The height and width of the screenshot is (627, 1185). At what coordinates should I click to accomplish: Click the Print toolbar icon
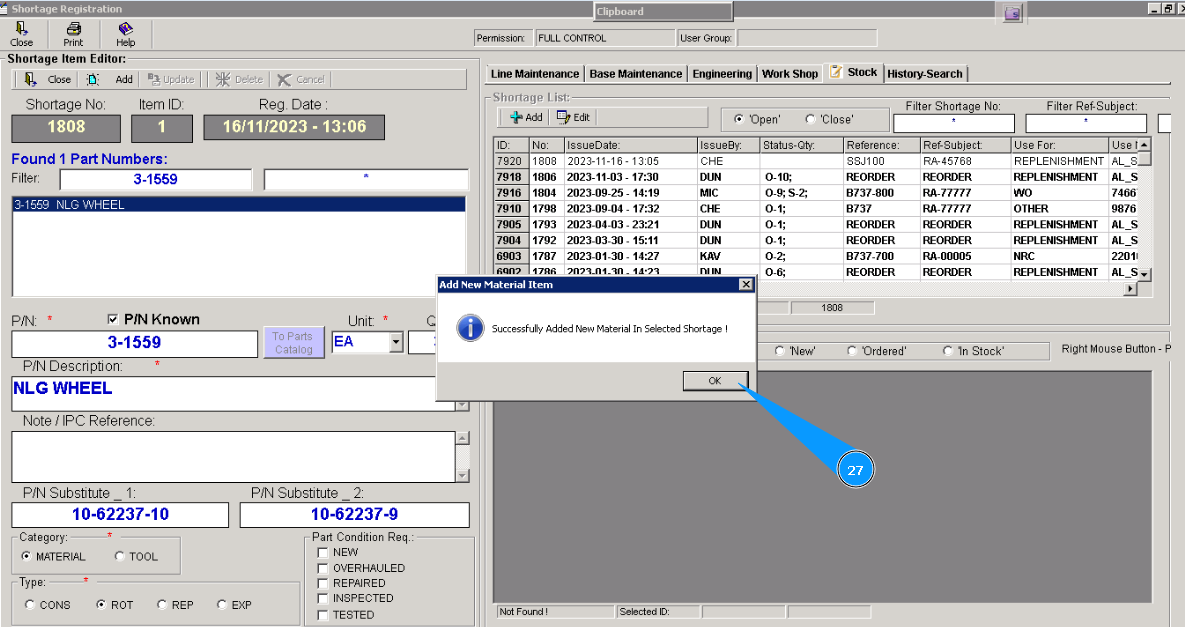pyautogui.click(x=73, y=29)
